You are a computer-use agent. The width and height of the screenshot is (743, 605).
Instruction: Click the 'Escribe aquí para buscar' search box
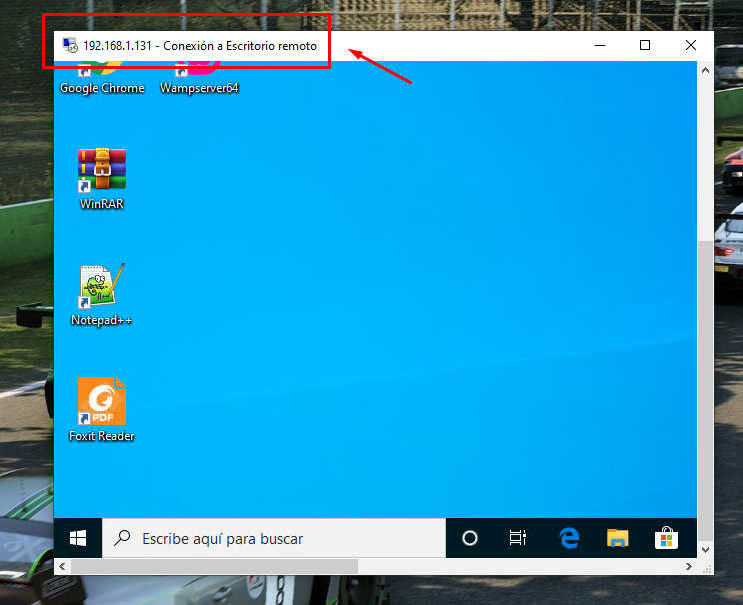point(274,539)
